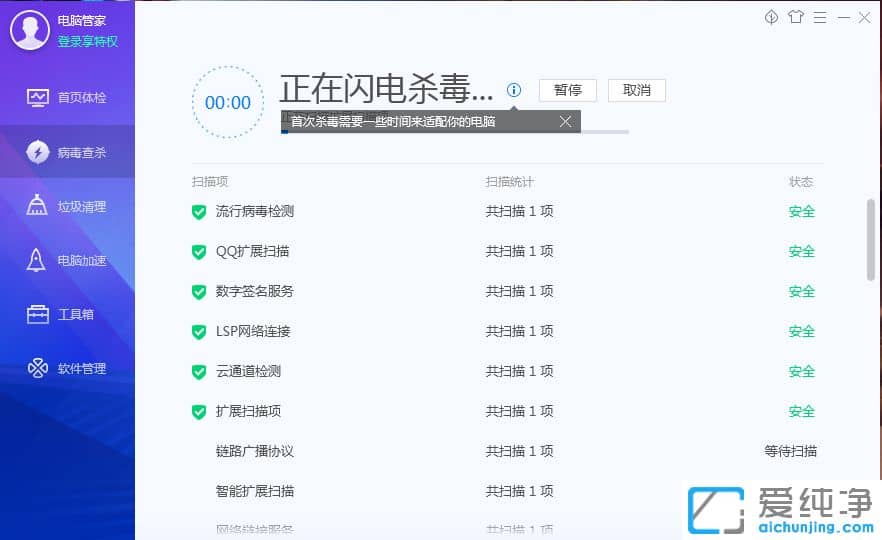Pause the scan with 暂停 button
The width and height of the screenshot is (882, 540).
pos(568,91)
